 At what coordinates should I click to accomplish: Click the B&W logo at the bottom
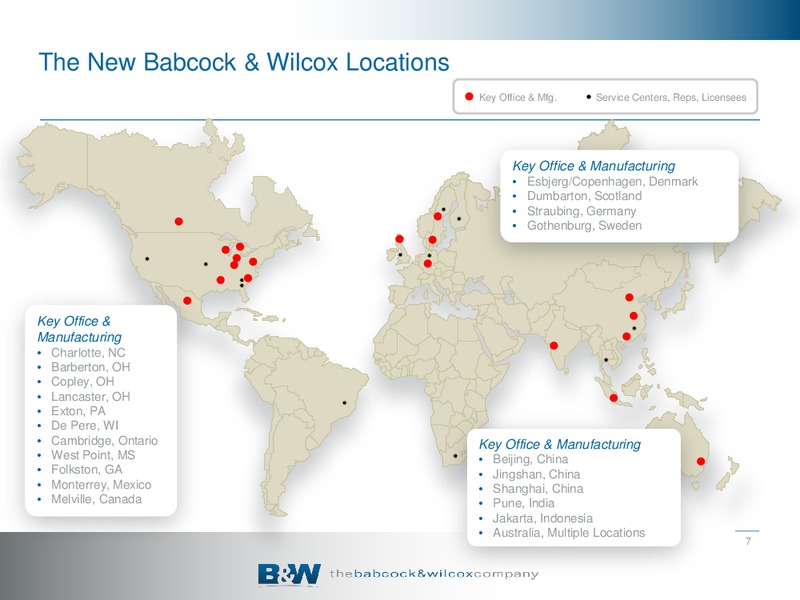[289, 574]
